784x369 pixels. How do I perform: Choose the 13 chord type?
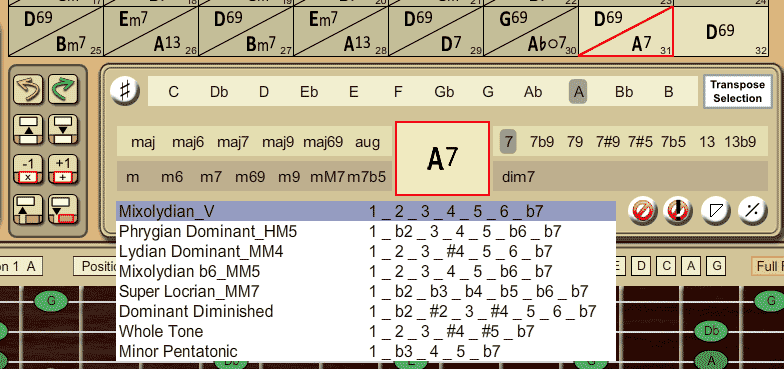click(x=707, y=142)
